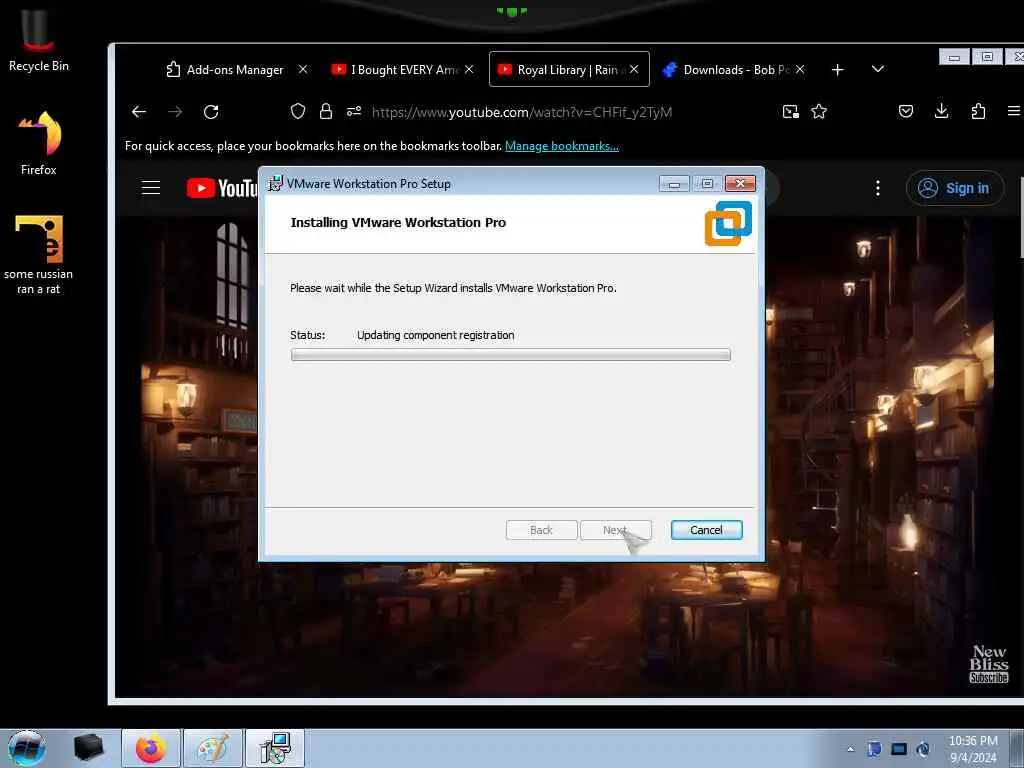This screenshot has height=768, width=1024.
Task: Open Firefox extensions puzzle icon
Action: click(978, 112)
